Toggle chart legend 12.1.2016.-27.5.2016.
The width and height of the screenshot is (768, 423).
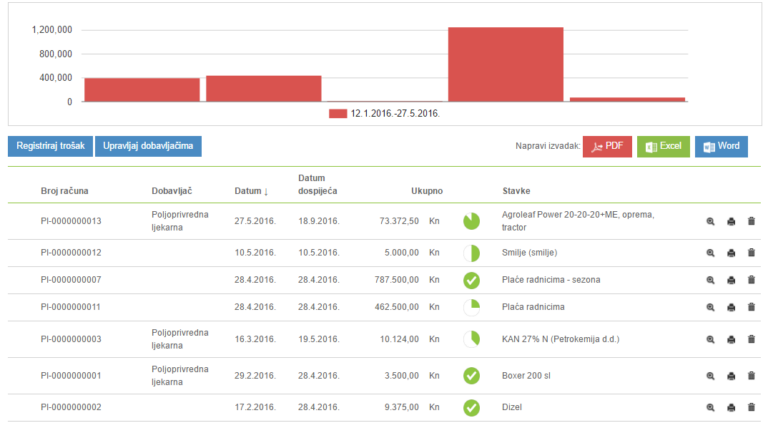(x=384, y=114)
